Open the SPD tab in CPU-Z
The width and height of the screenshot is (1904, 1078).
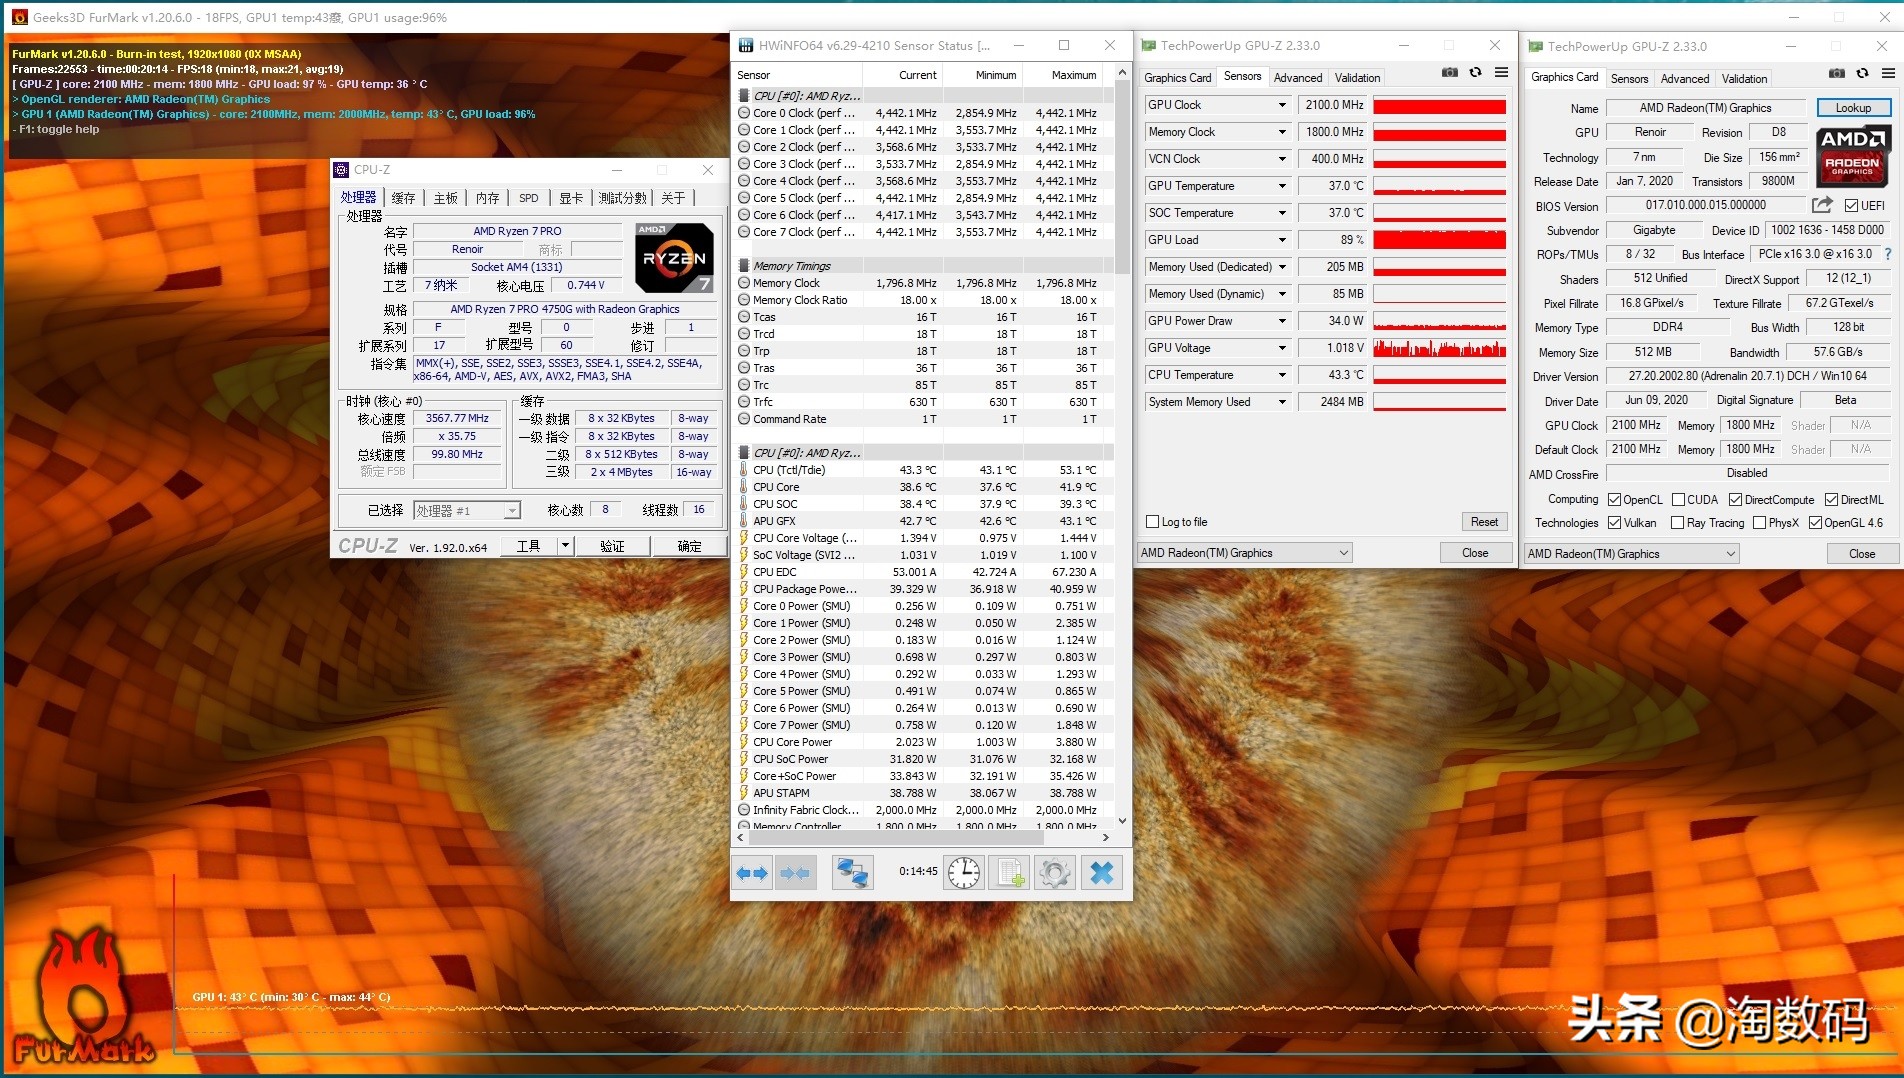click(529, 198)
